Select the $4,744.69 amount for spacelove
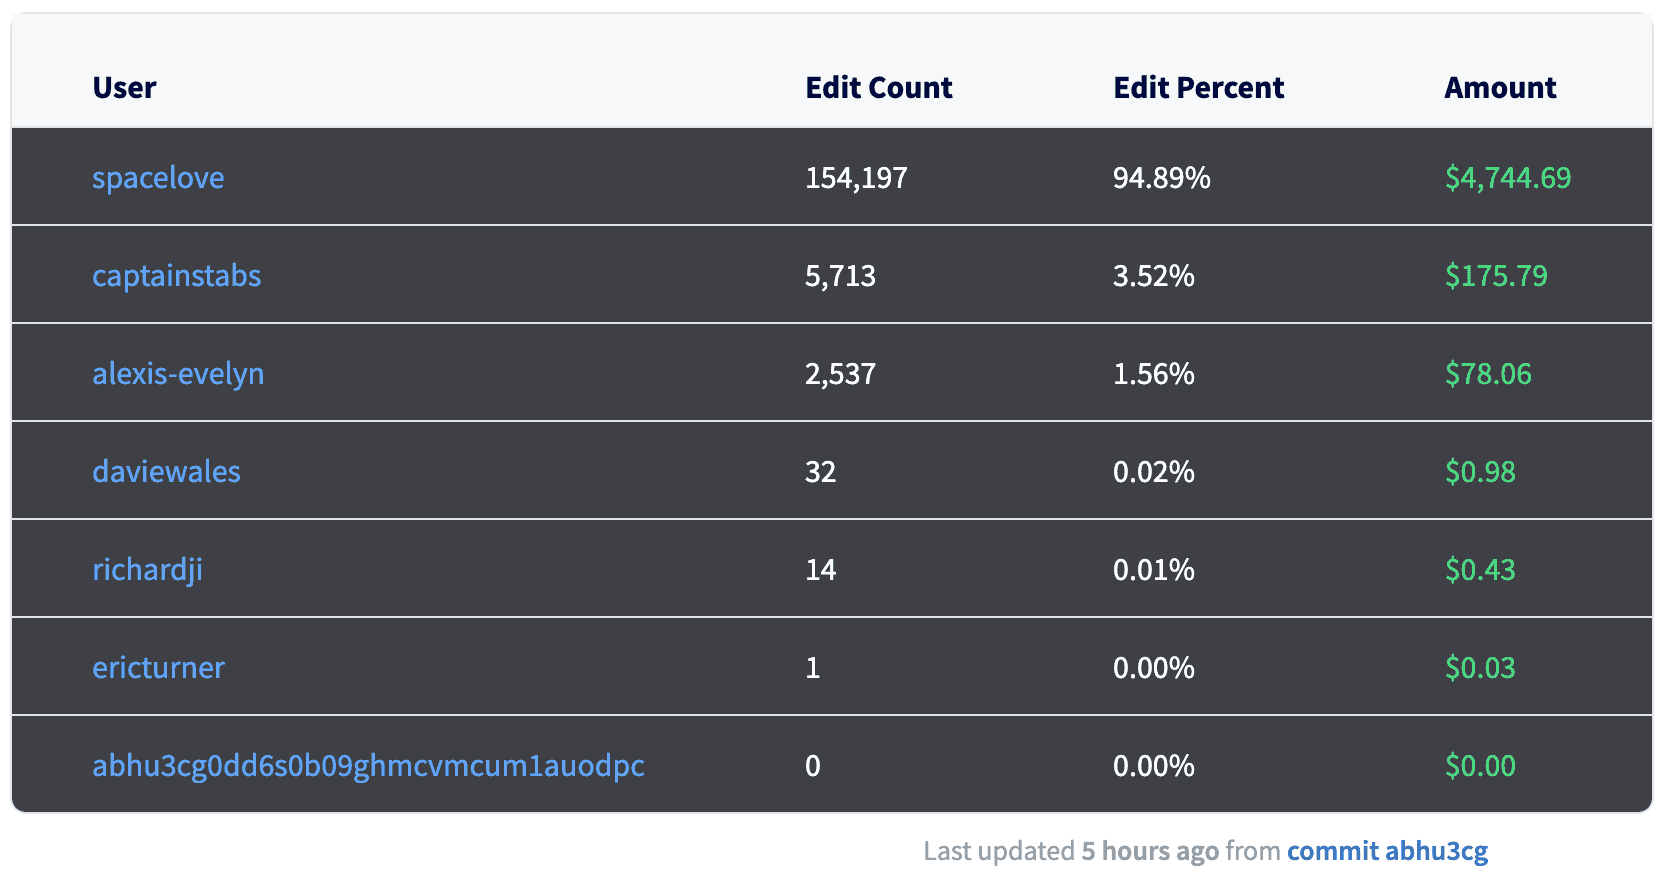The image size is (1664, 882). 1508,178
